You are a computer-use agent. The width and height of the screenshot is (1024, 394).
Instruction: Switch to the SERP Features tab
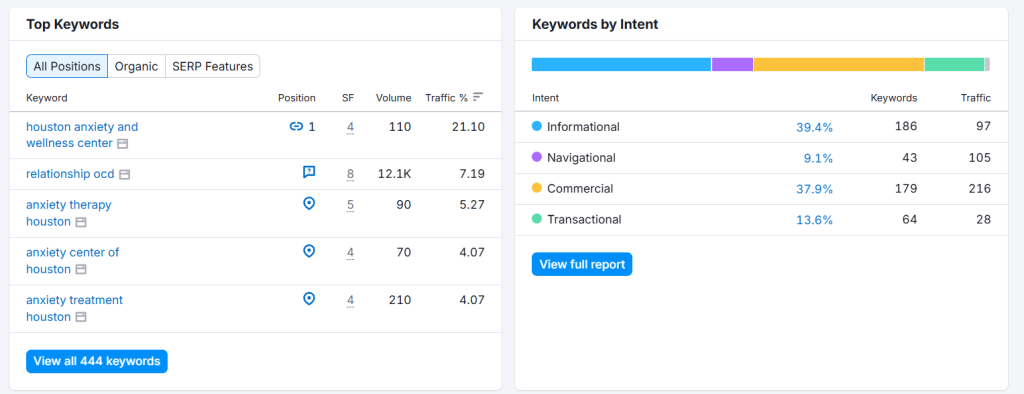pos(212,66)
